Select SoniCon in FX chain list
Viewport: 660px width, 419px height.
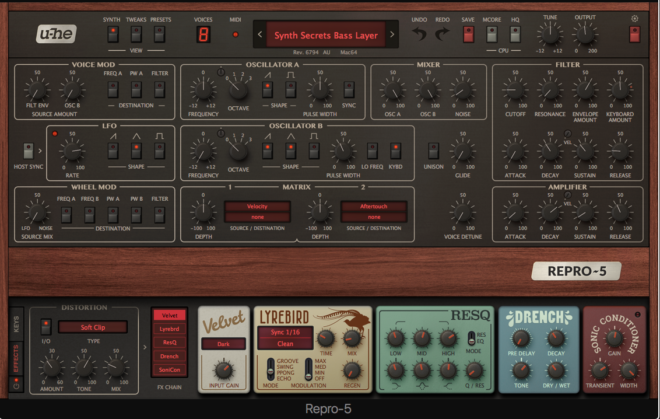point(170,370)
